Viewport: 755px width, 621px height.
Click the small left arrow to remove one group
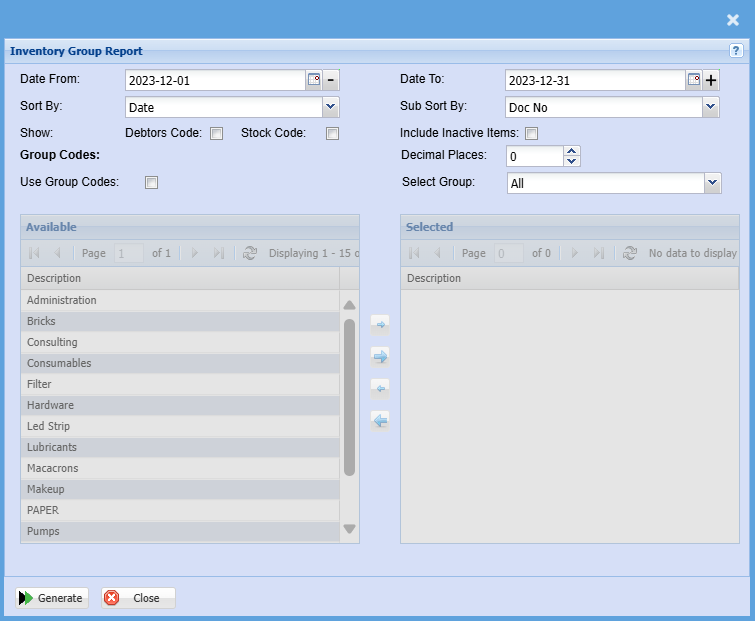(380, 388)
